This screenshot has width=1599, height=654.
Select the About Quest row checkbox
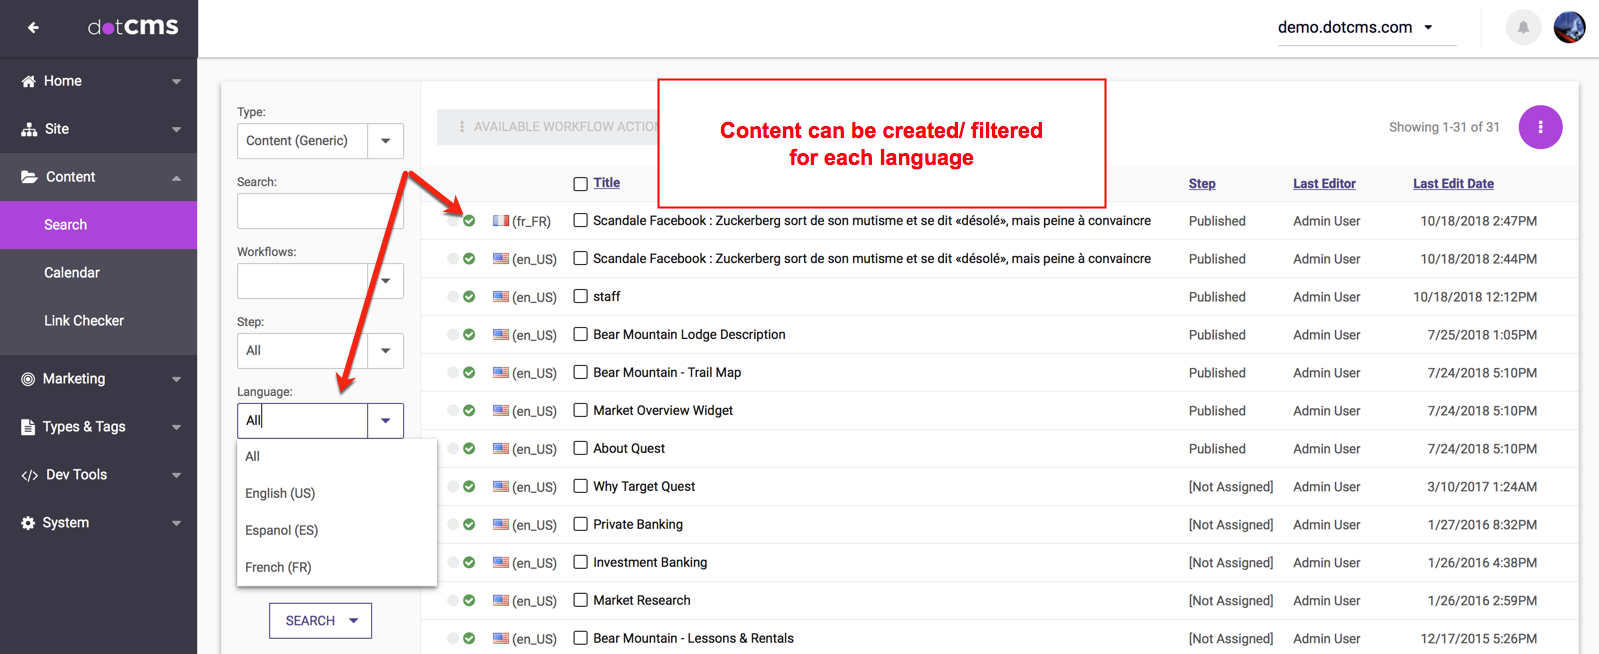[580, 449]
